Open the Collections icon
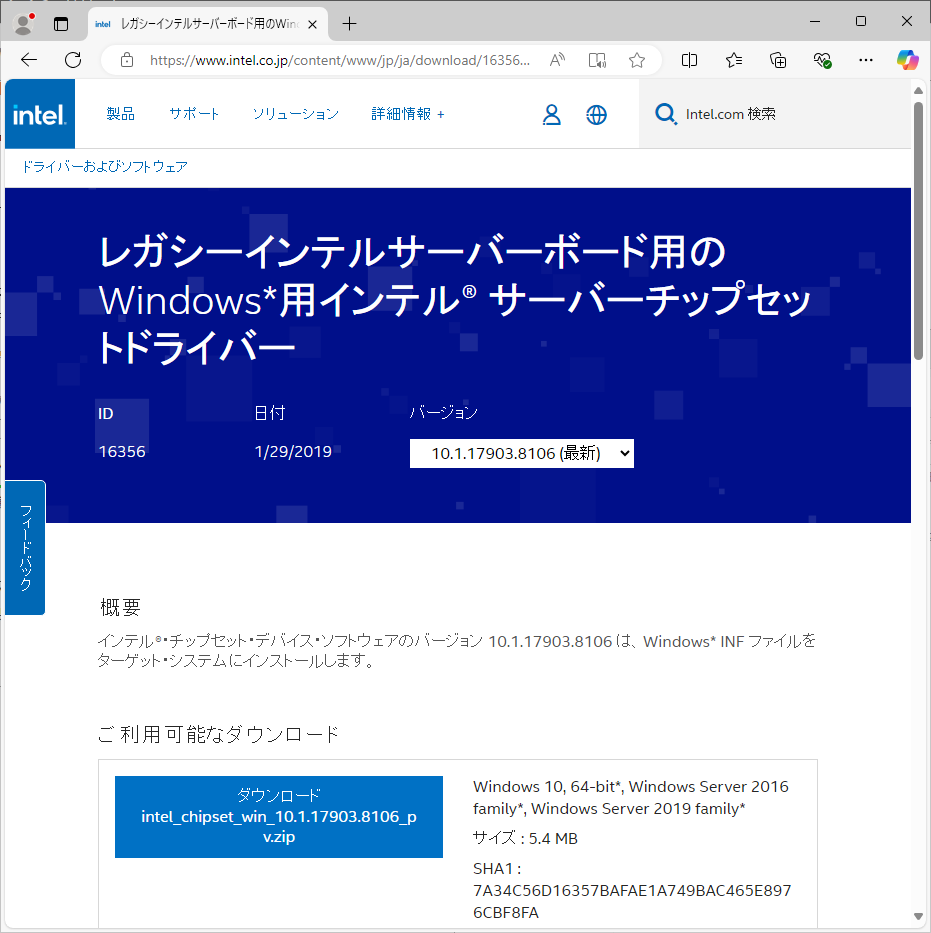 [778, 60]
